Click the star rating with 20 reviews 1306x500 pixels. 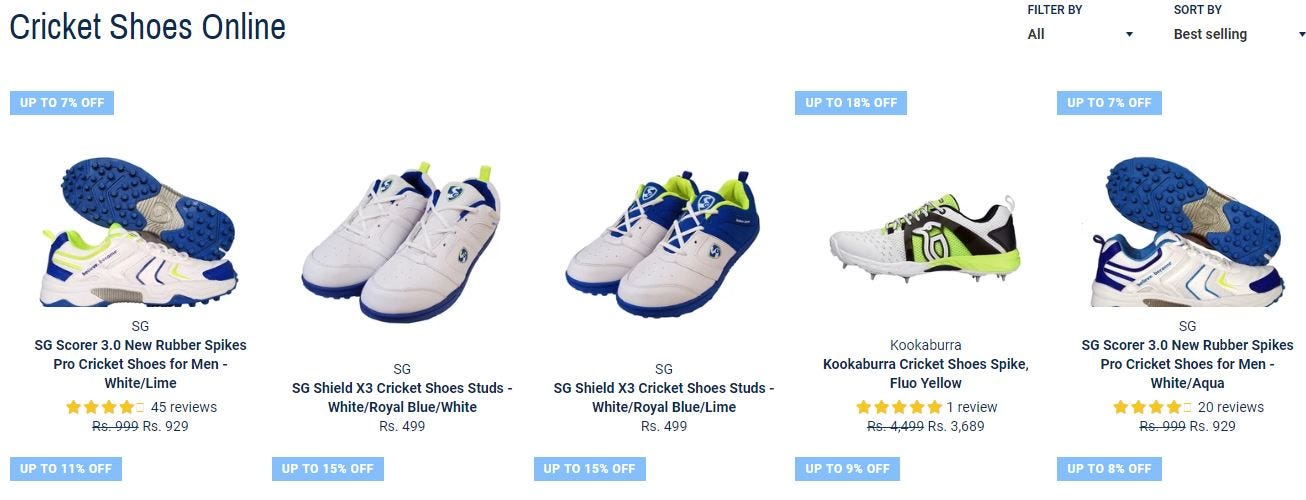point(1153,407)
